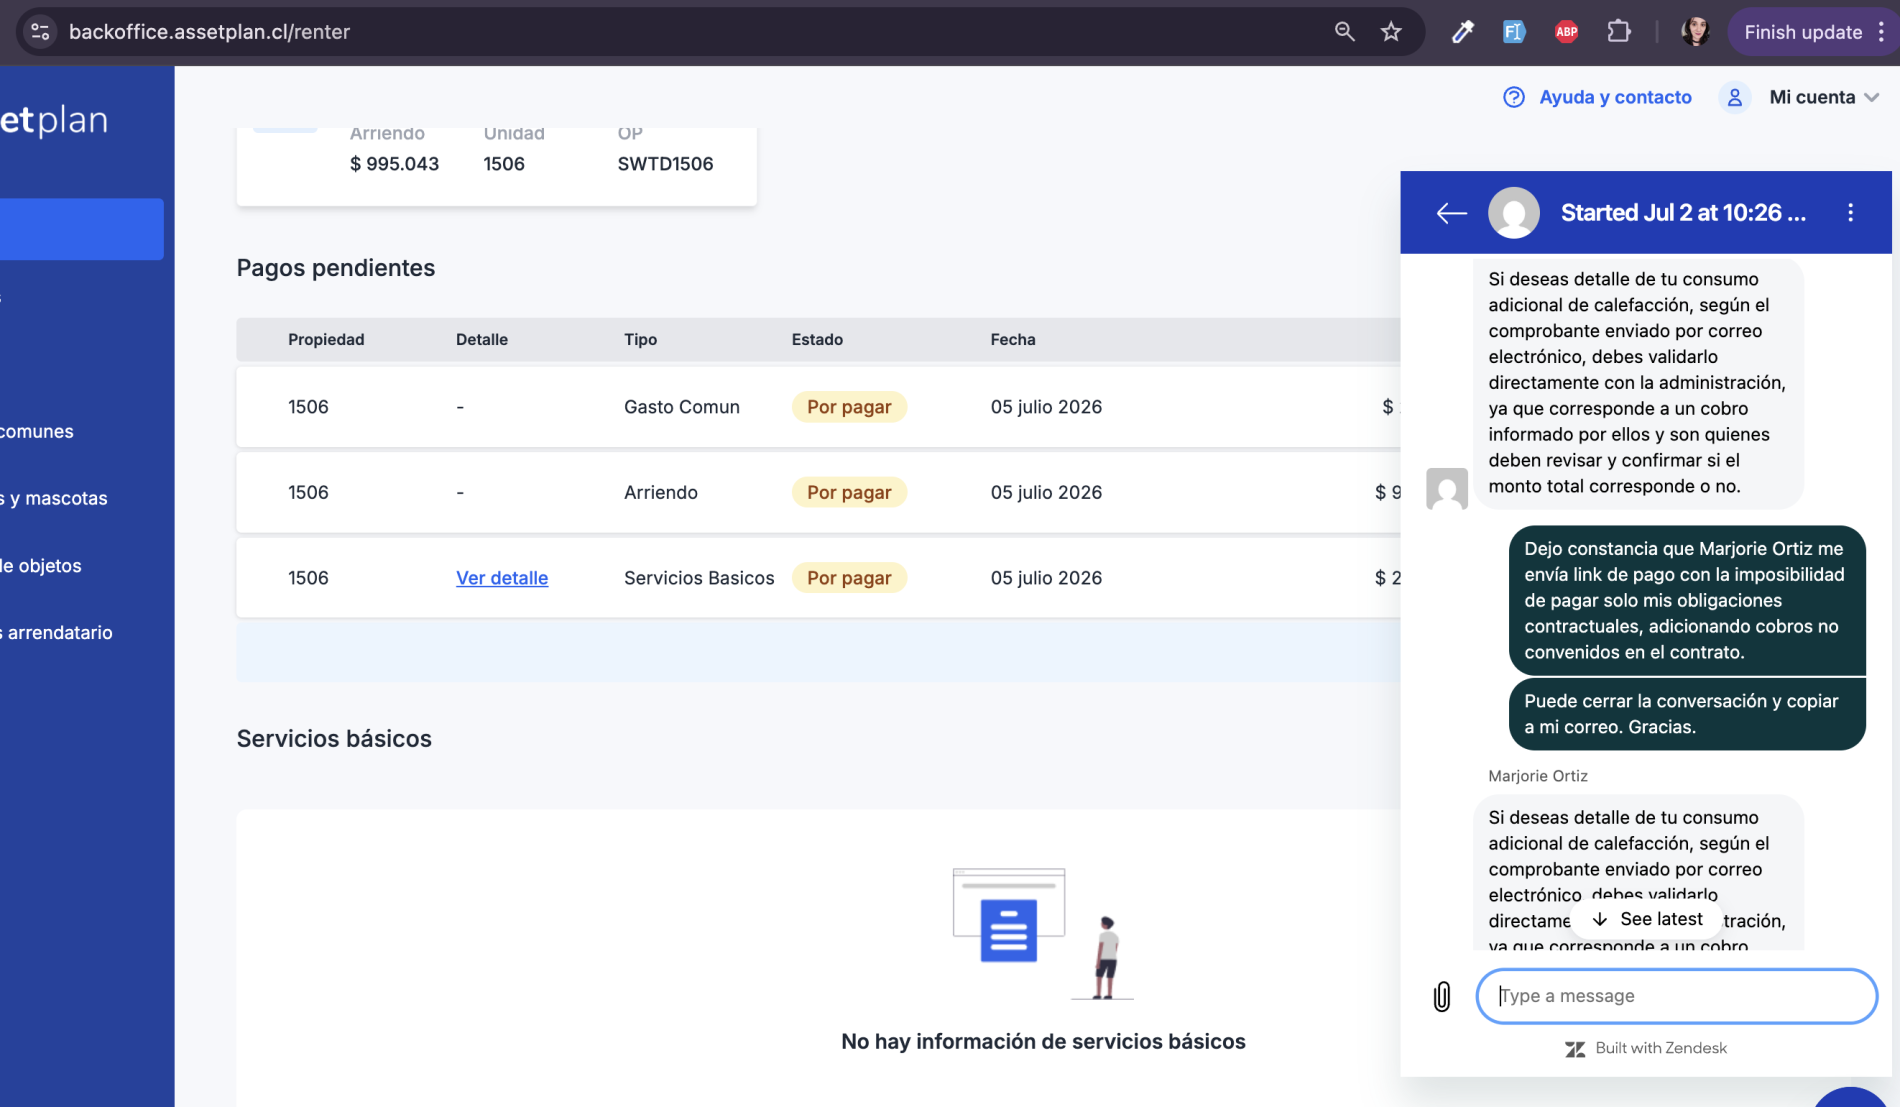This screenshot has height=1107, width=1900.
Task: Open the sidebar item ending in comunes
Action: click(x=37, y=431)
